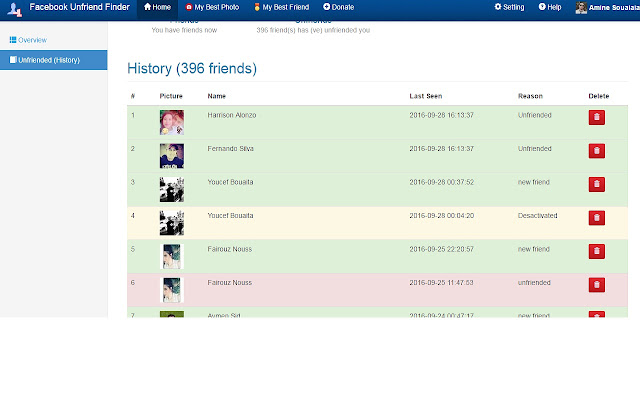Delete Fairouz Nouss unfriended entry
This screenshot has height=400, width=640.
(596, 284)
